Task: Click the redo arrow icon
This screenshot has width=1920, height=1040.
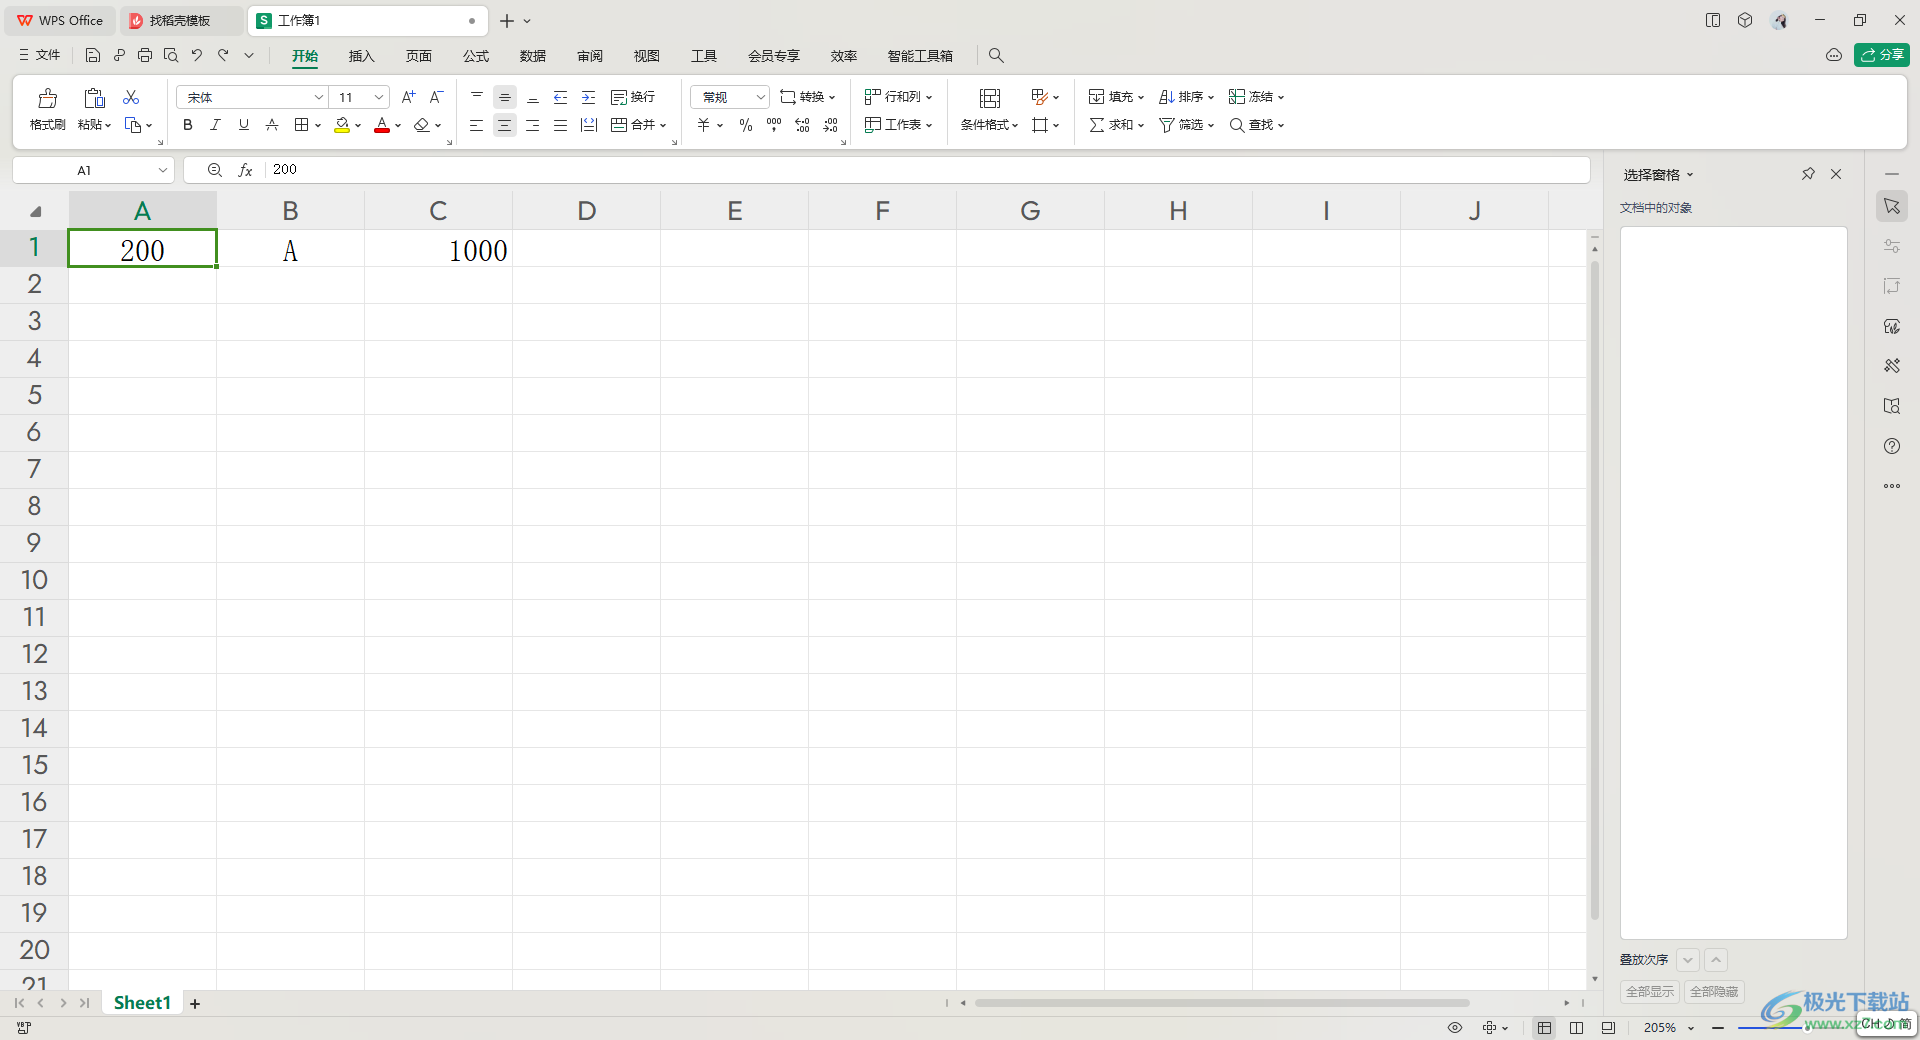Action: click(223, 55)
